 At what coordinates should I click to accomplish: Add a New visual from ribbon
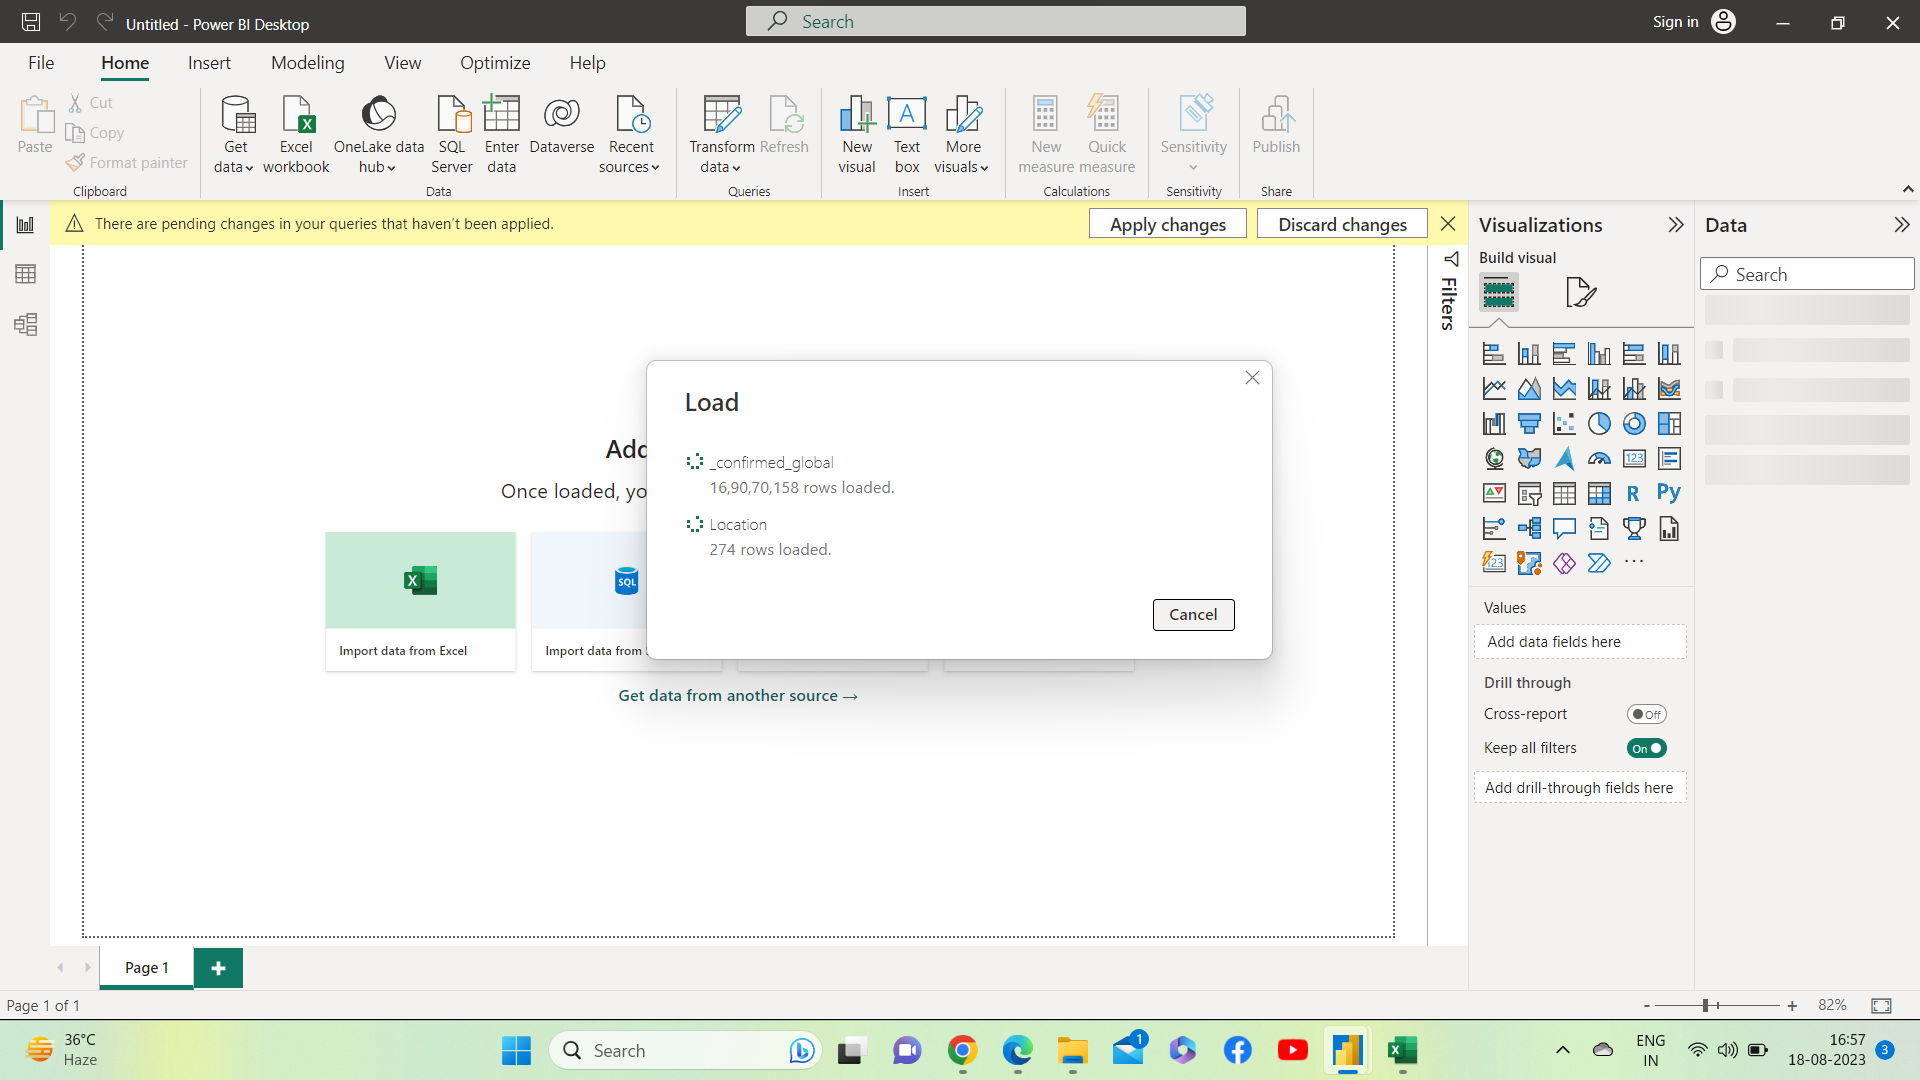coord(857,134)
